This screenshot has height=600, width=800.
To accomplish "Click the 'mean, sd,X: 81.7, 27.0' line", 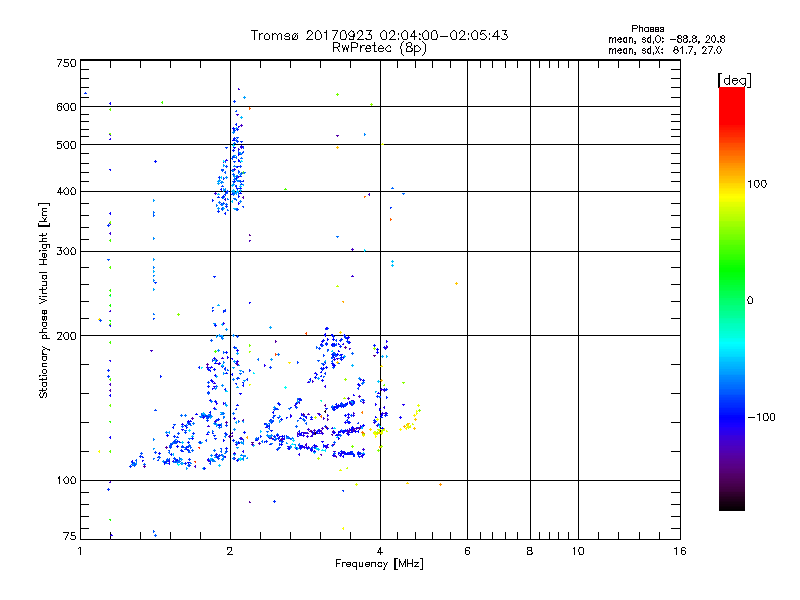I will tap(665, 50).
